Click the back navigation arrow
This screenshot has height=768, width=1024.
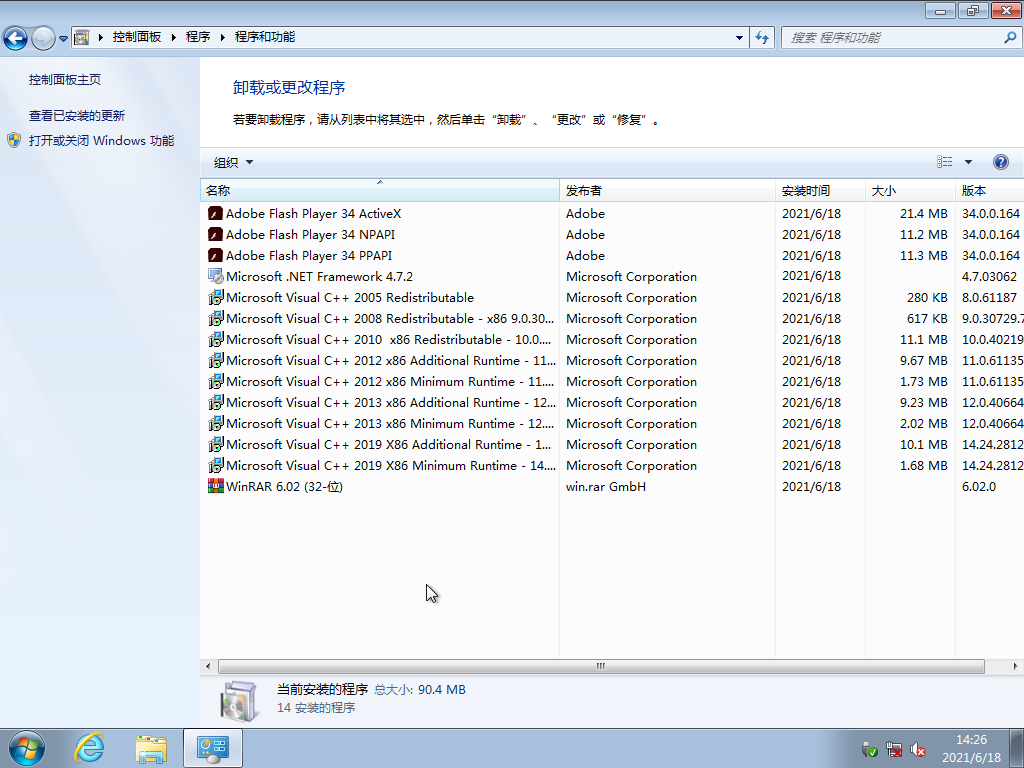click(x=17, y=36)
